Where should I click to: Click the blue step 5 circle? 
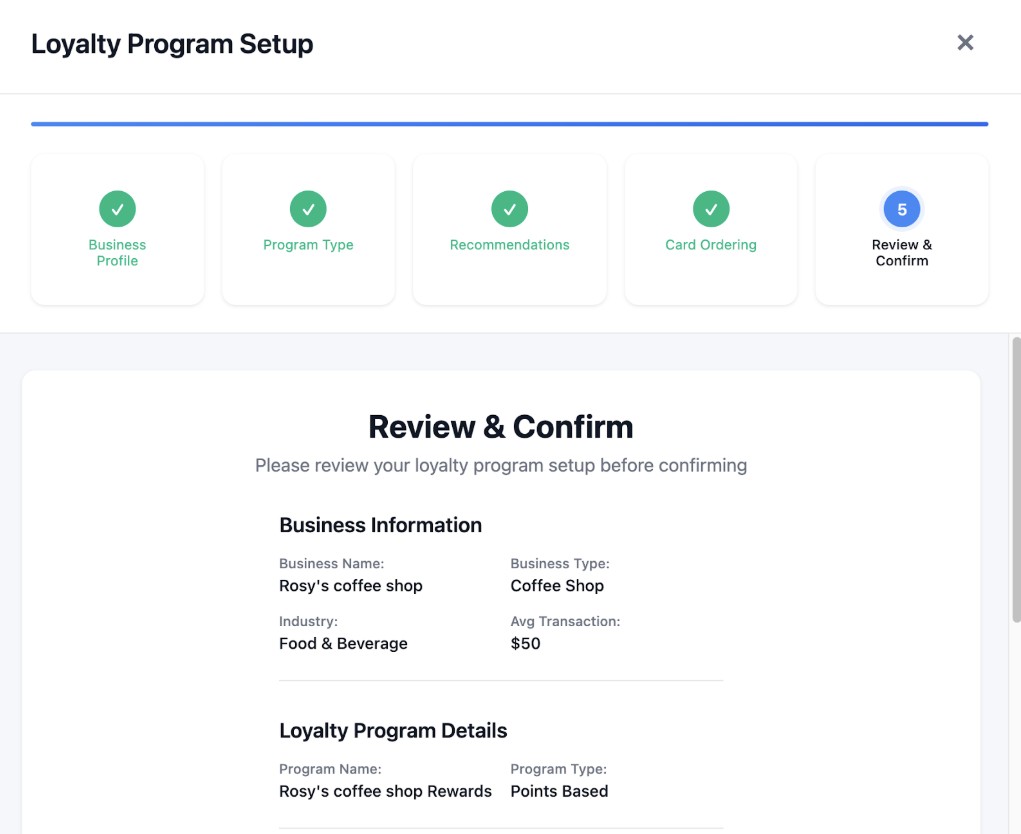(x=902, y=209)
